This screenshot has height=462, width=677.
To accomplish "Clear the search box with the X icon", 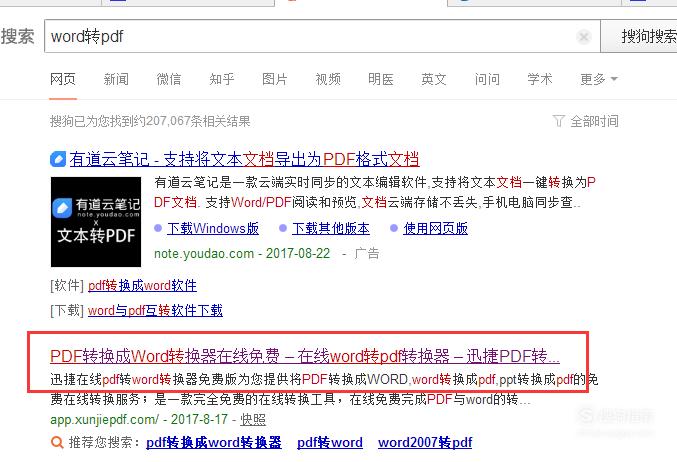I will (584, 37).
